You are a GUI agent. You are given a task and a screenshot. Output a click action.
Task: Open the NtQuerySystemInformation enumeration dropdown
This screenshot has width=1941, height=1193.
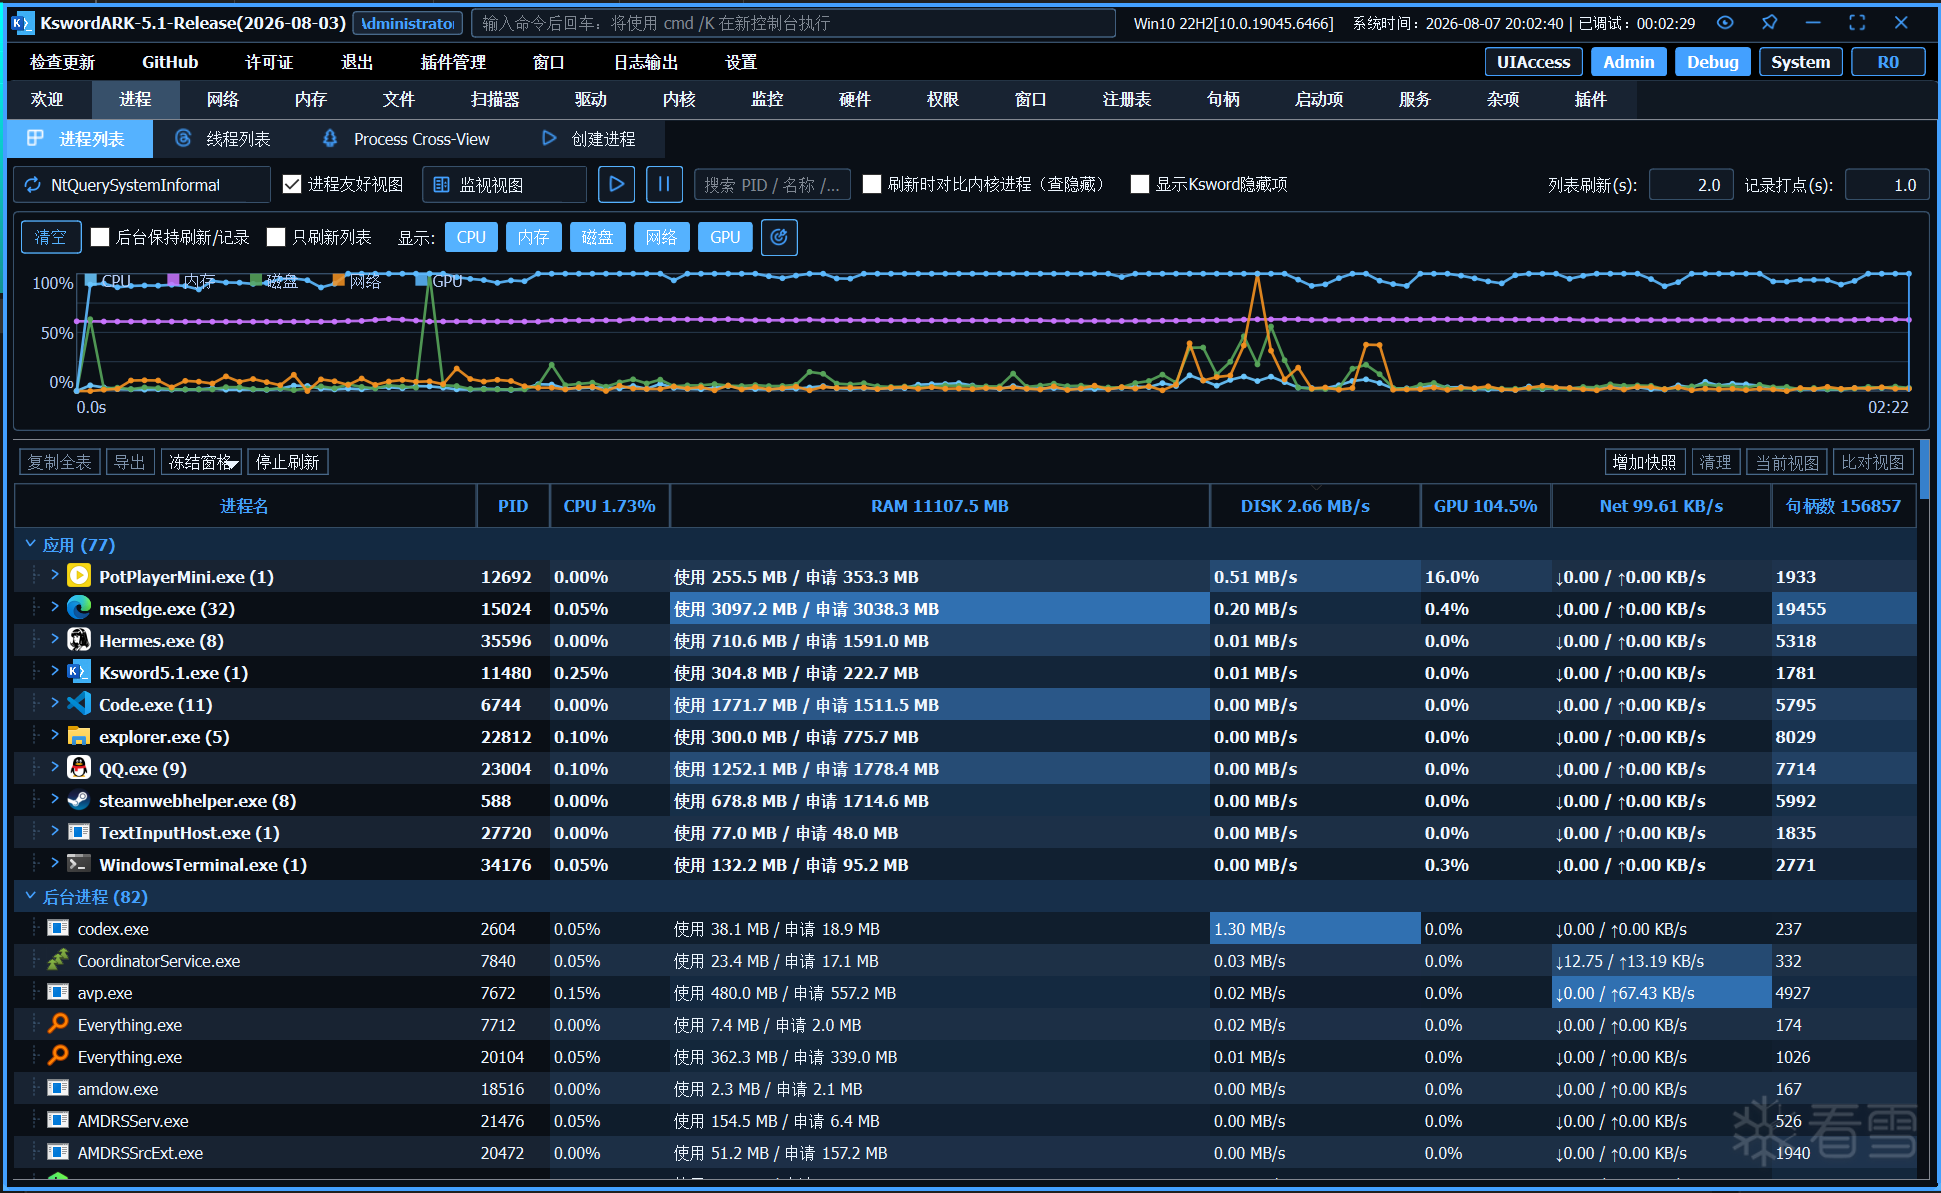pos(142,184)
